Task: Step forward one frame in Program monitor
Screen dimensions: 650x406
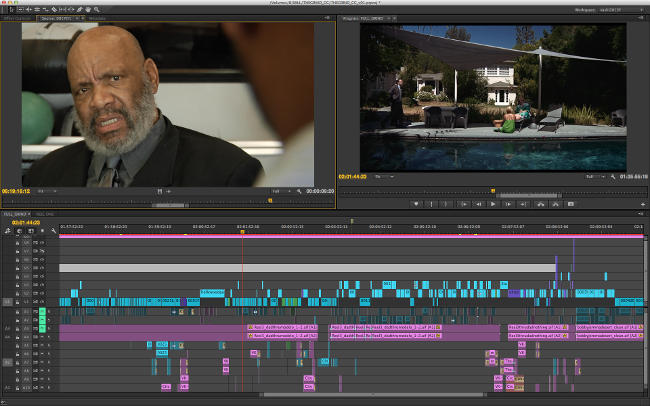Action: pyautogui.click(x=508, y=204)
